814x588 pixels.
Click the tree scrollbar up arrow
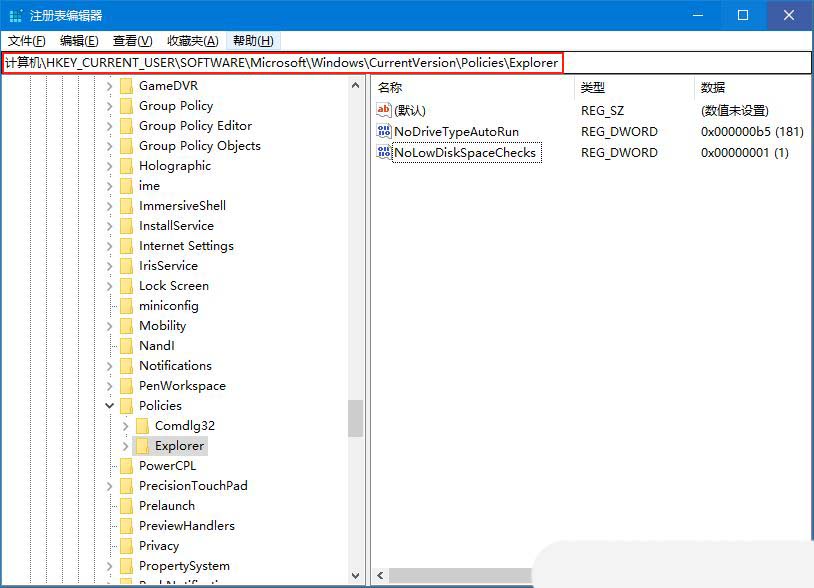point(356,85)
